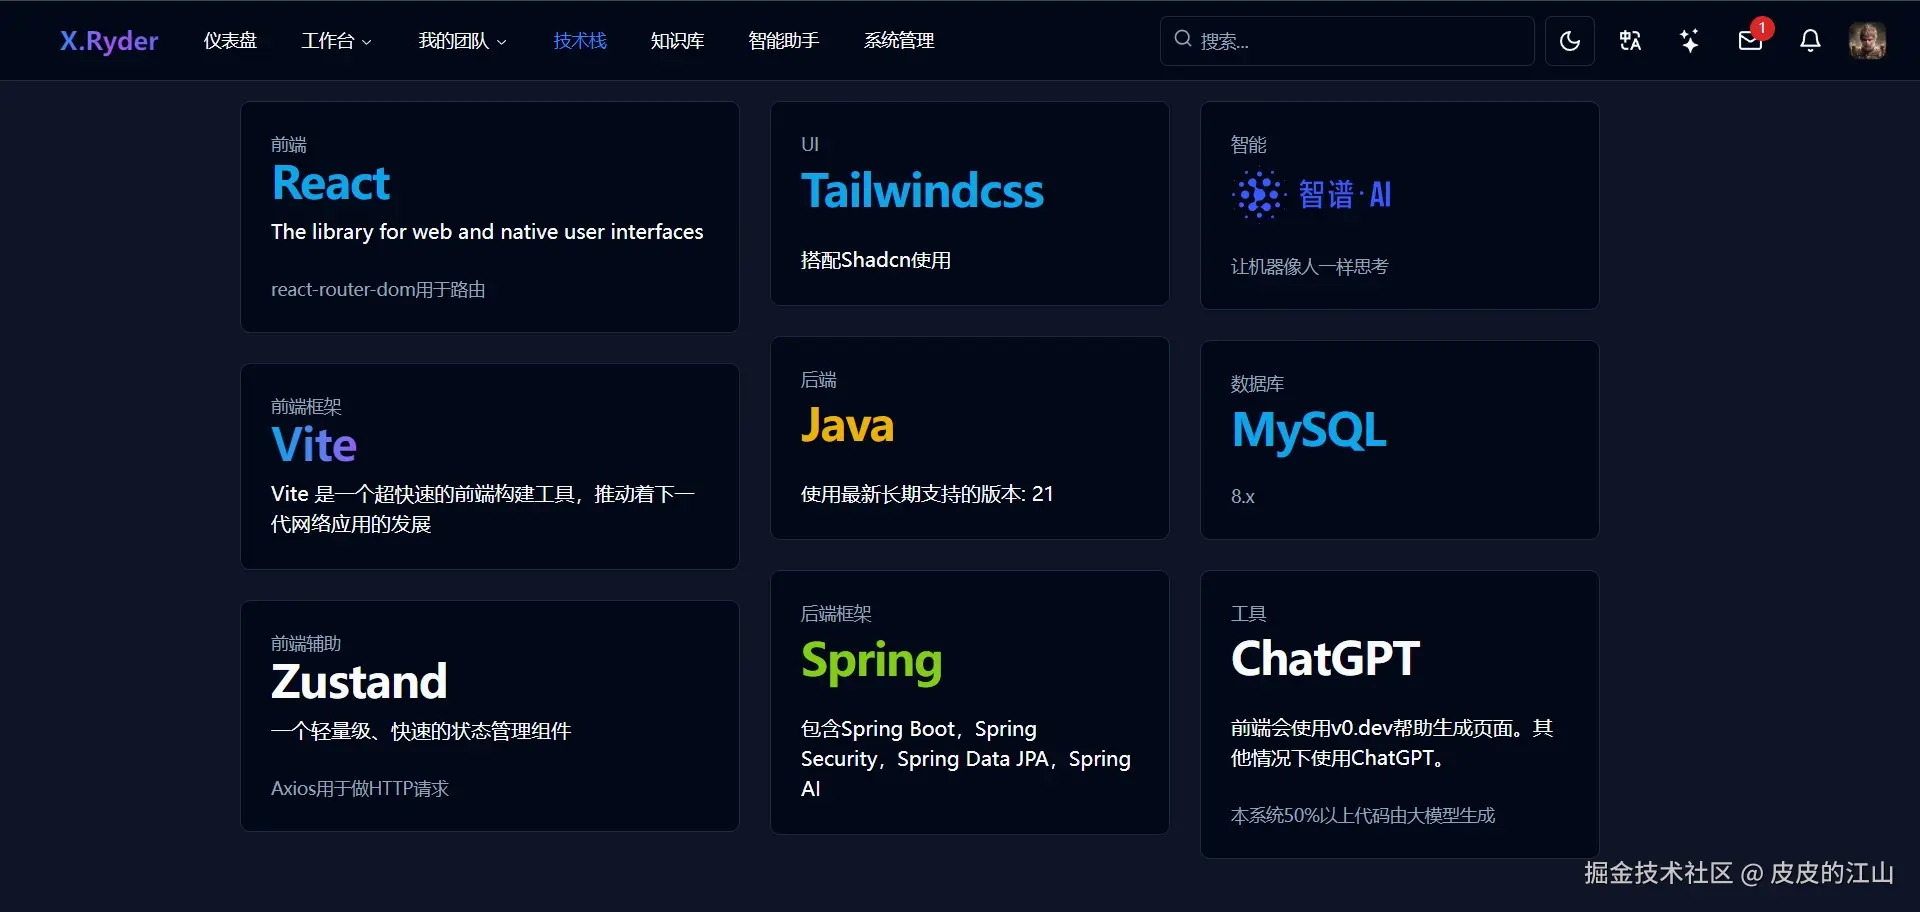This screenshot has height=912, width=1920.
Task: Open the mail inbox icon
Action: 1750,41
